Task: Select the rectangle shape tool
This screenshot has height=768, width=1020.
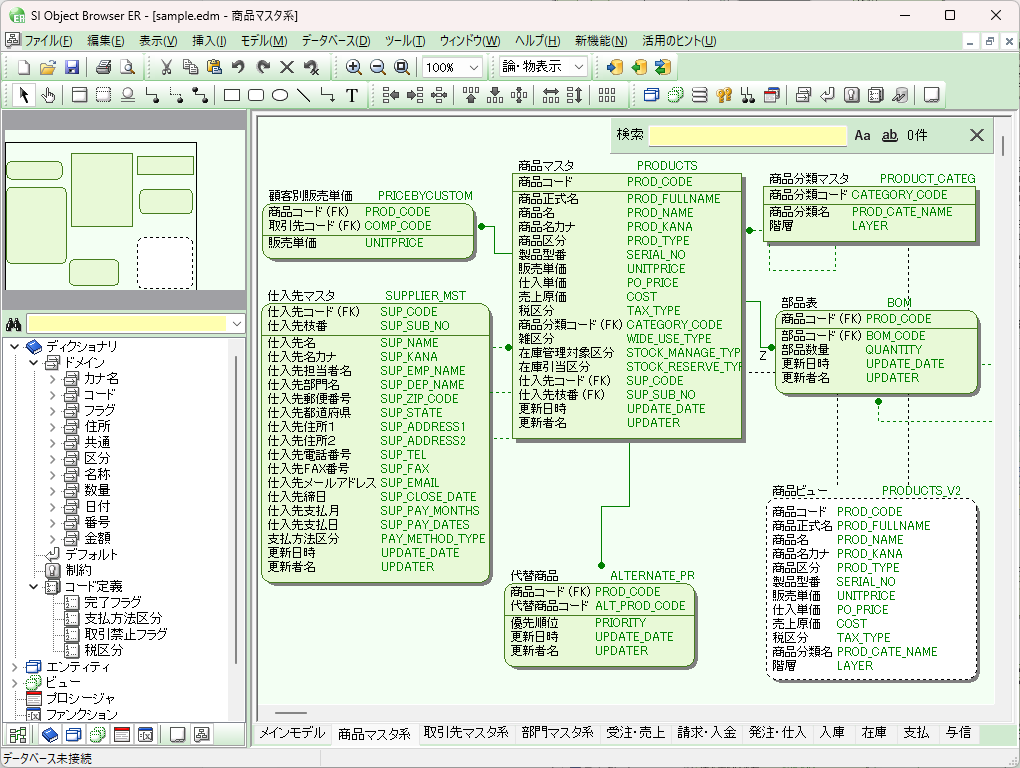Action: [232, 96]
